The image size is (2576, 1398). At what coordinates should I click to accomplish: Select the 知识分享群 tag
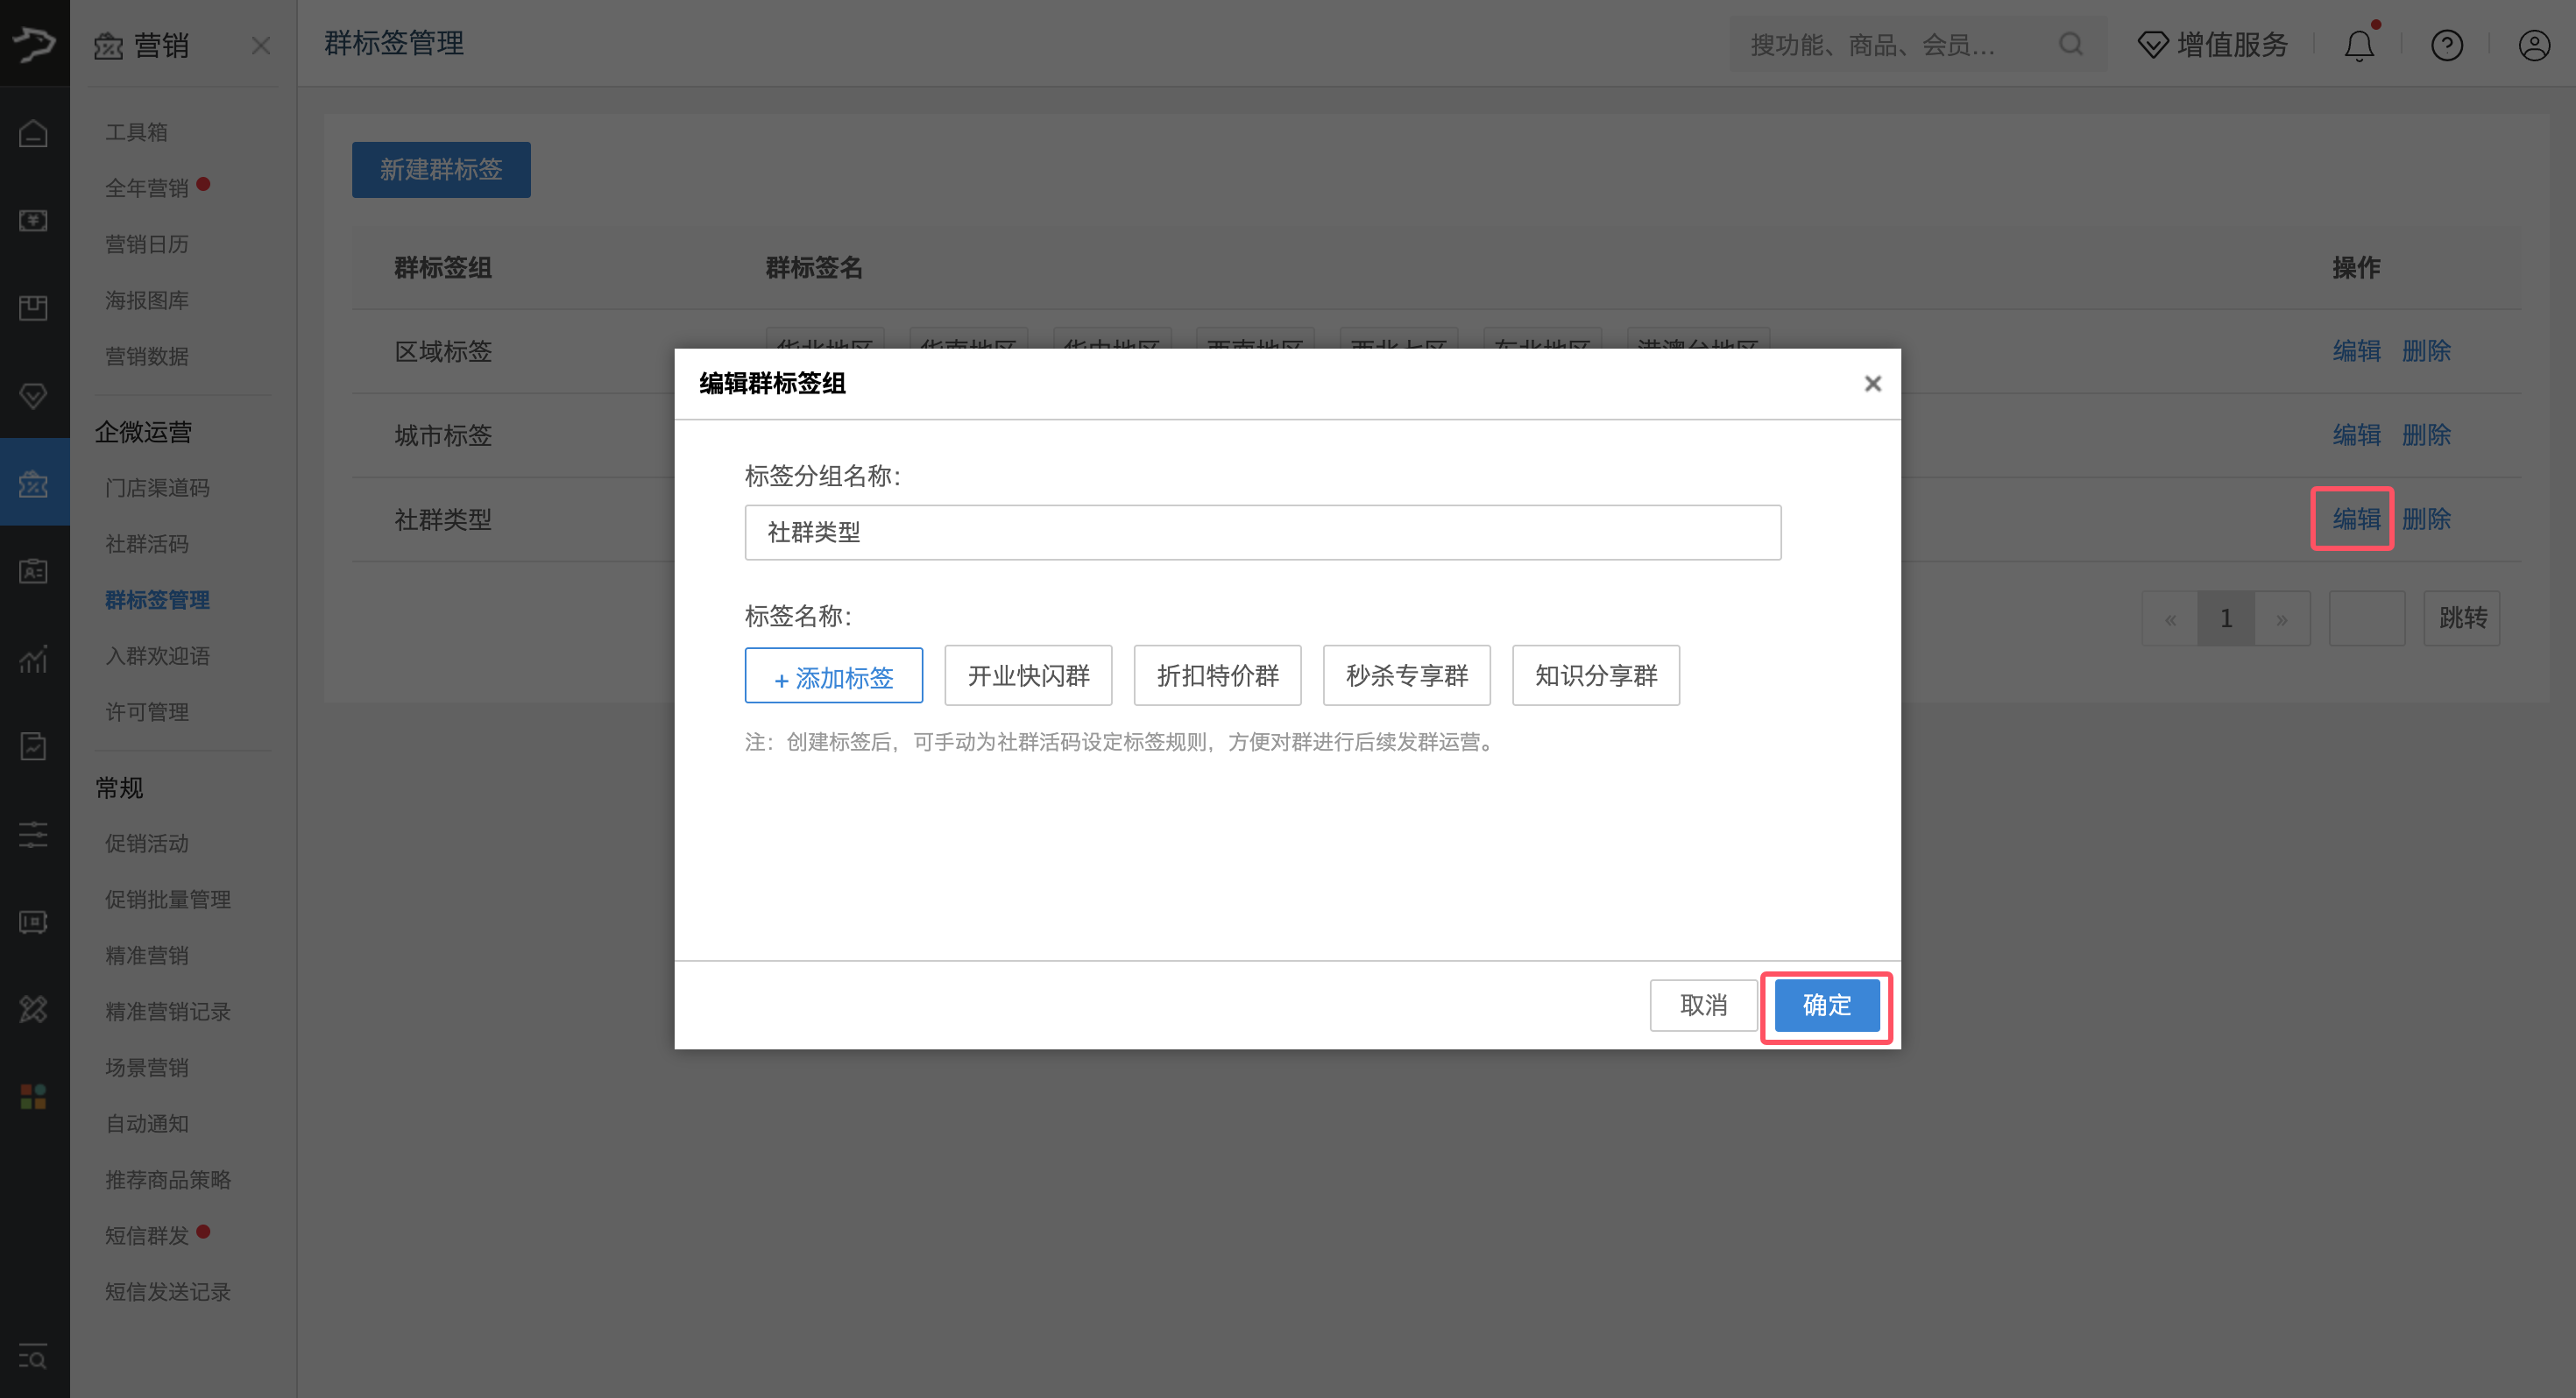(x=1595, y=676)
